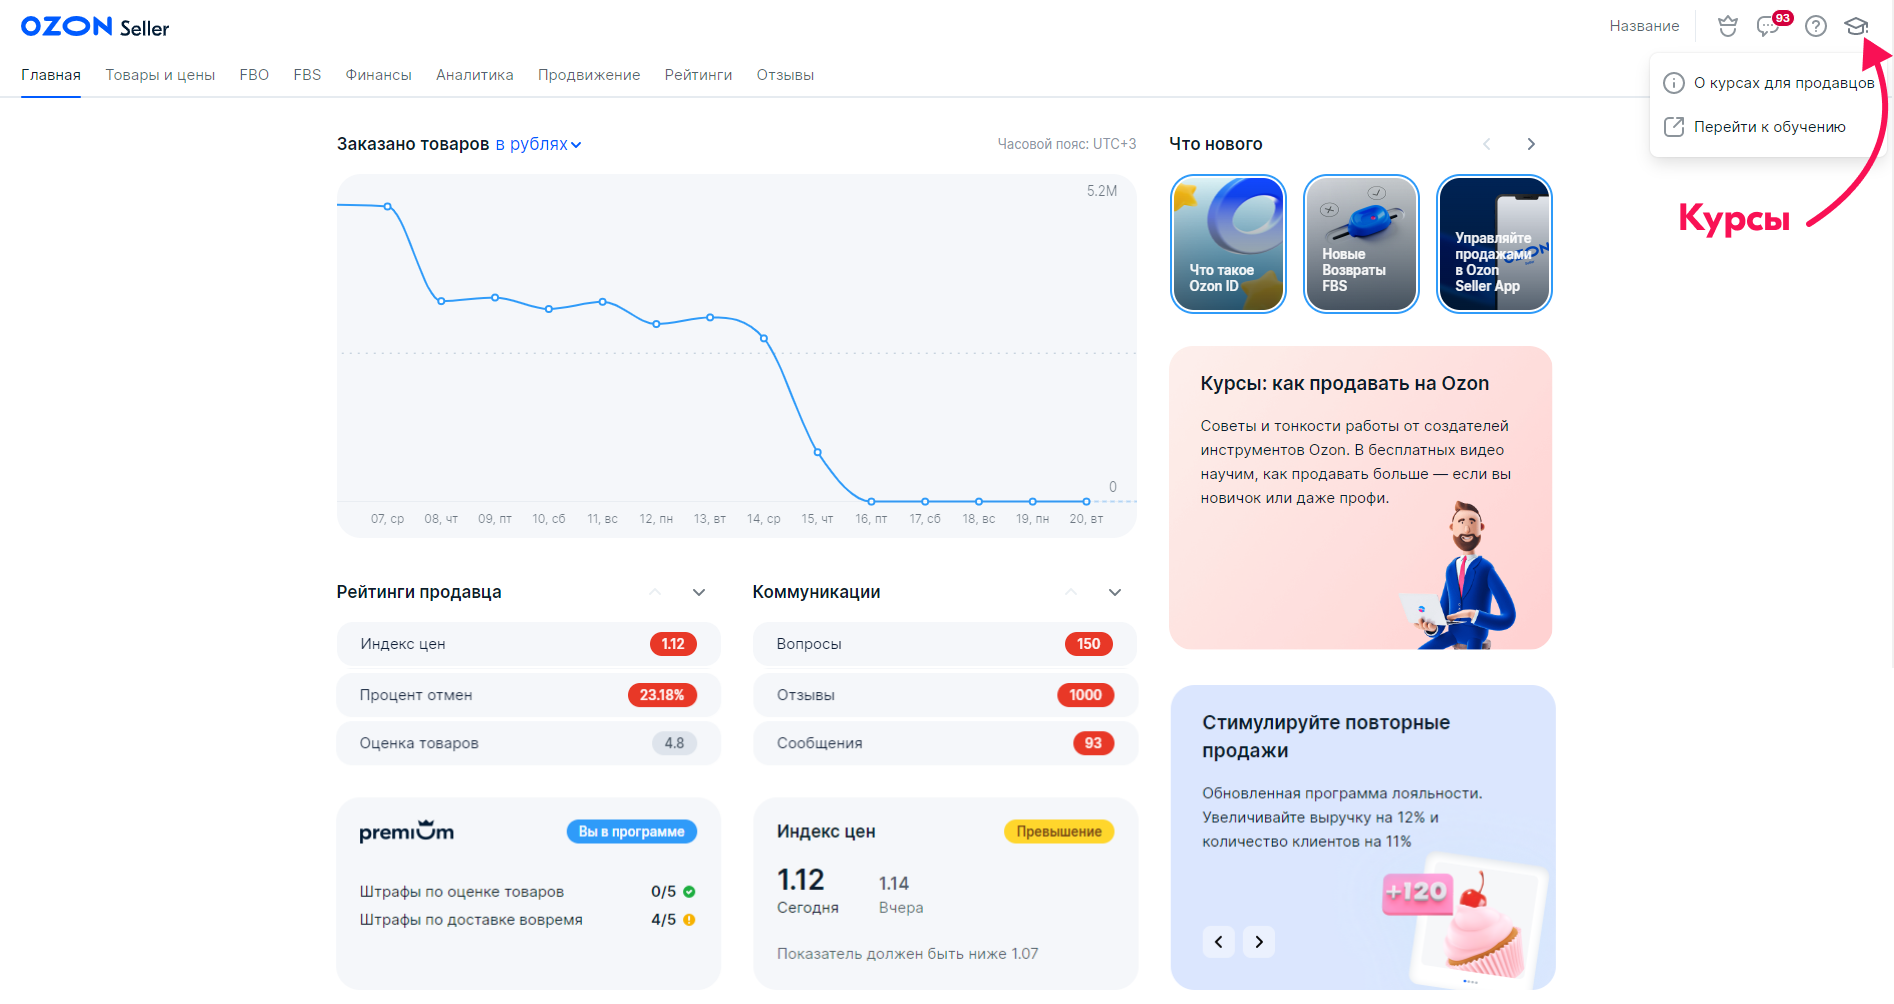Open the 'Название' account menu

point(1644,26)
